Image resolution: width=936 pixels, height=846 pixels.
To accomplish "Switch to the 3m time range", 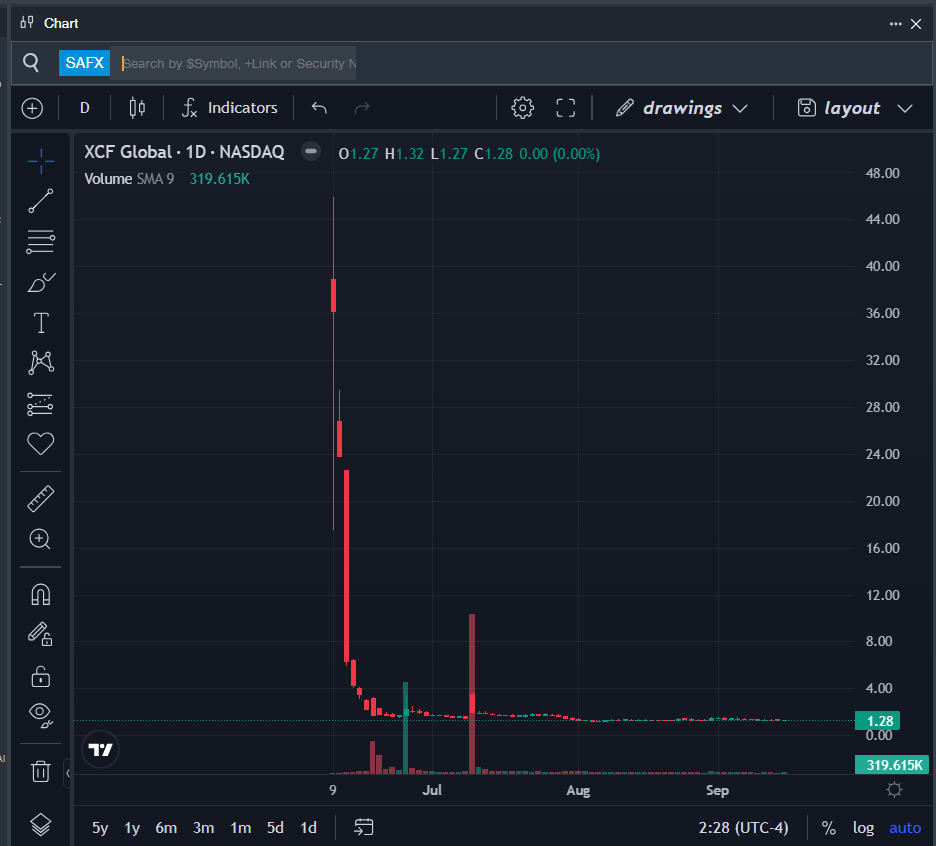I will coord(203,827).
